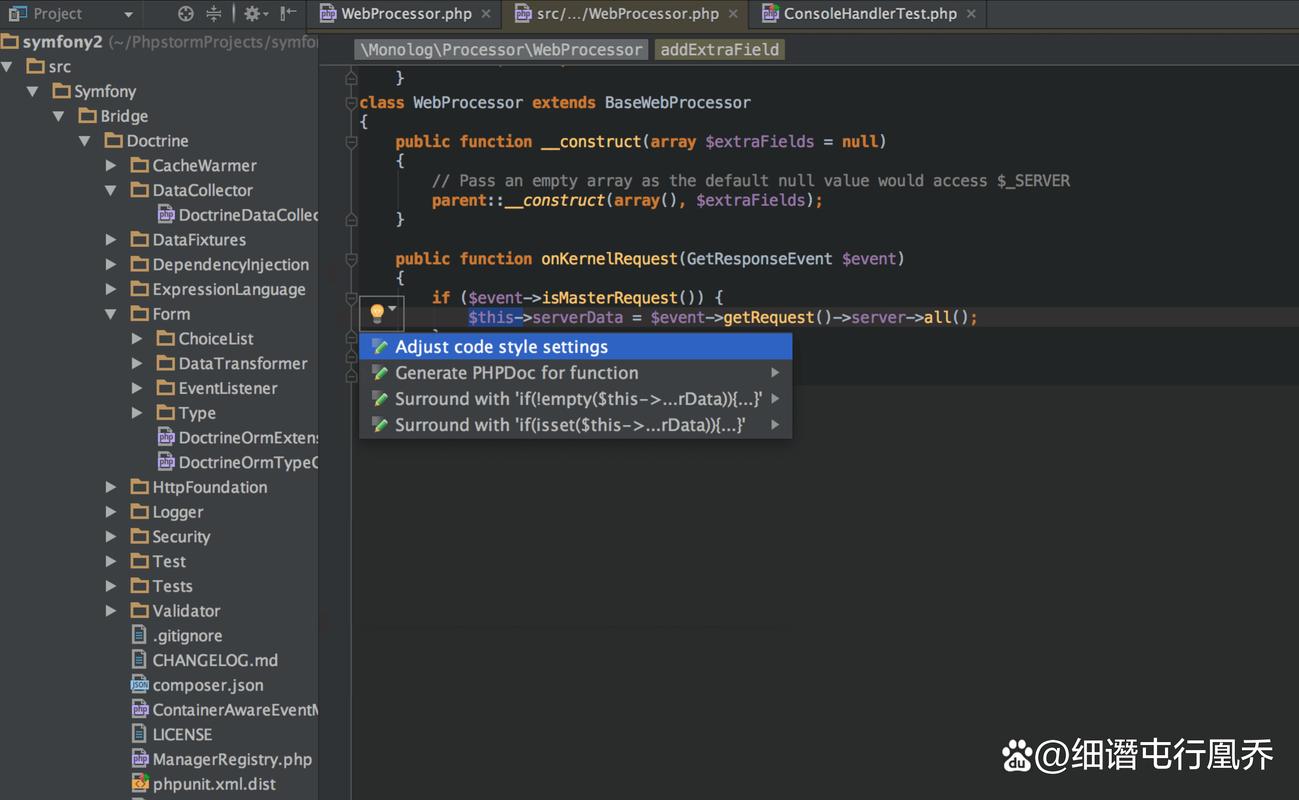Click the collapse all icon in Project toolbar

point(214,14)
